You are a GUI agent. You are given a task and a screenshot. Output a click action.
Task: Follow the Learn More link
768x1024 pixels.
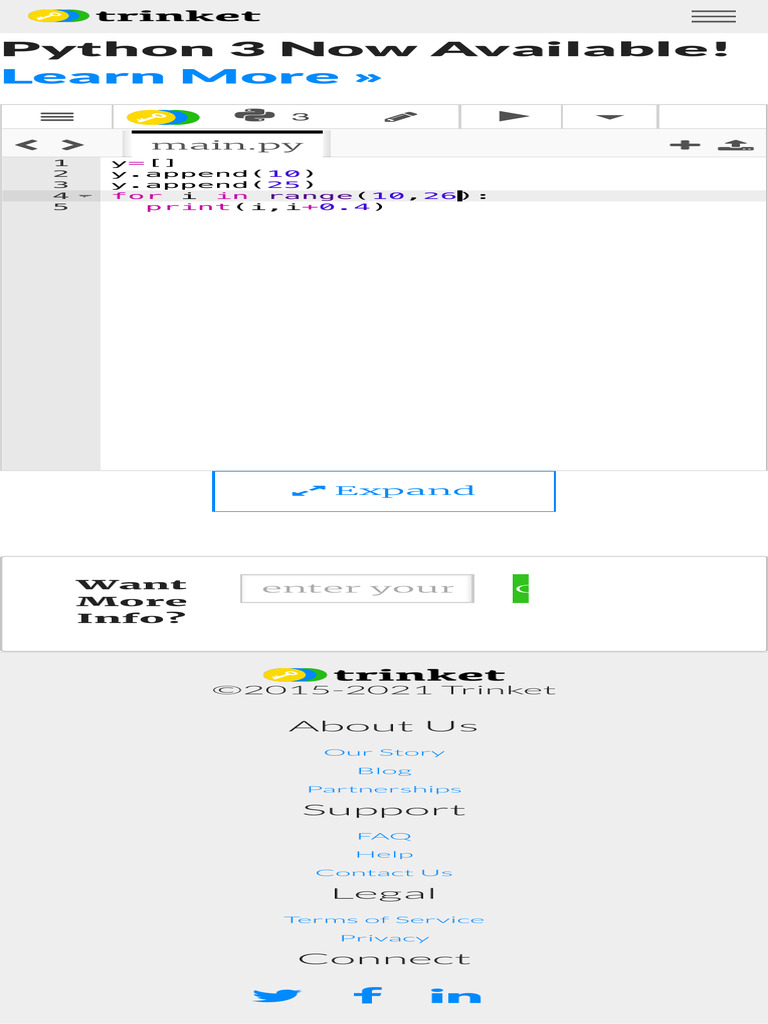click(x=191, y=77)
